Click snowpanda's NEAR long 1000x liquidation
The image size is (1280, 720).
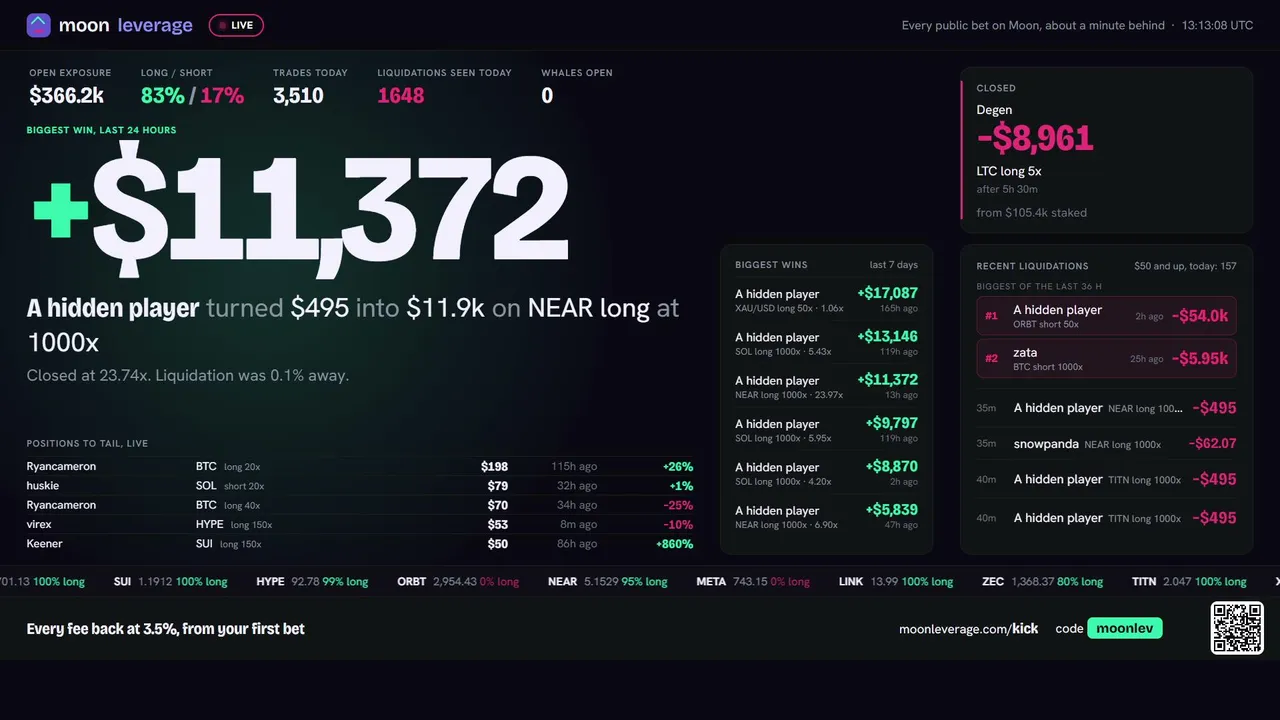coord(1106,444)
